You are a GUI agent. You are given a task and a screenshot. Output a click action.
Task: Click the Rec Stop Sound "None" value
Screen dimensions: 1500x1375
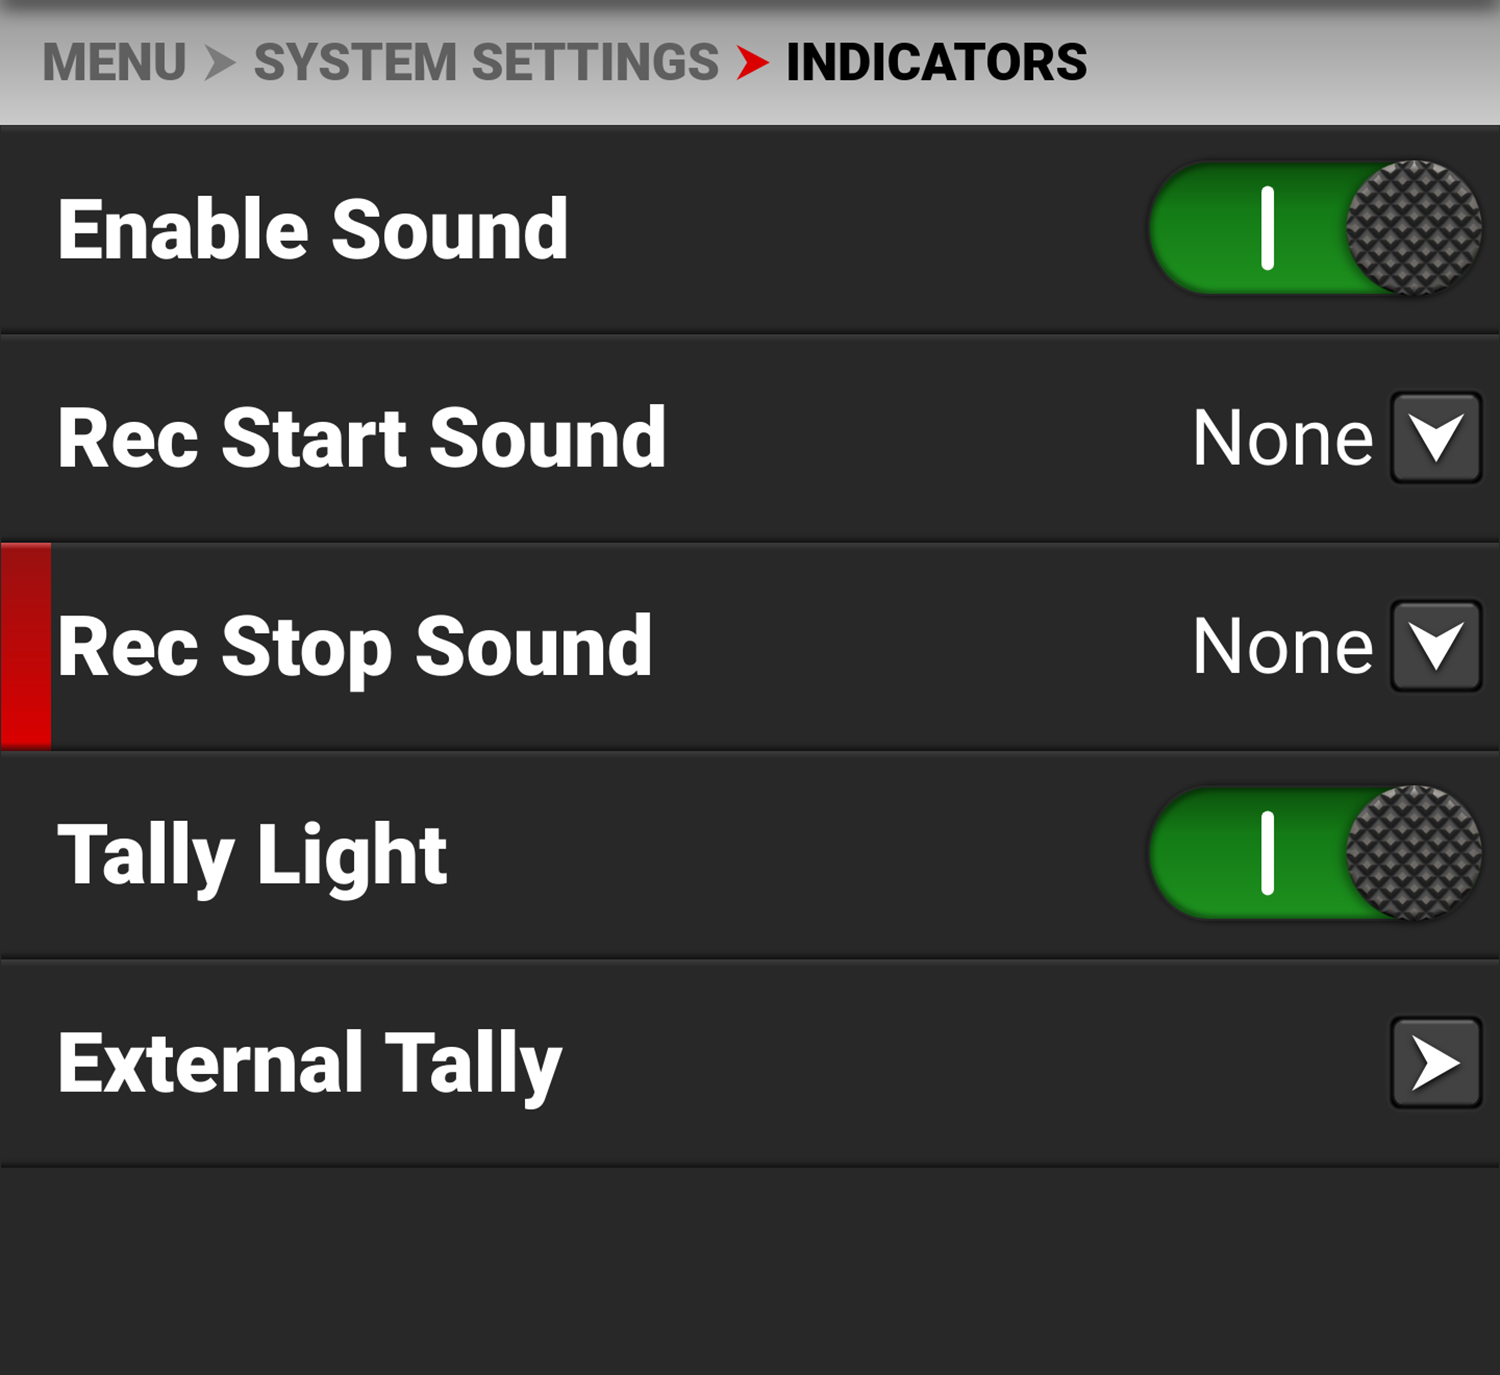click(1282, 646)
